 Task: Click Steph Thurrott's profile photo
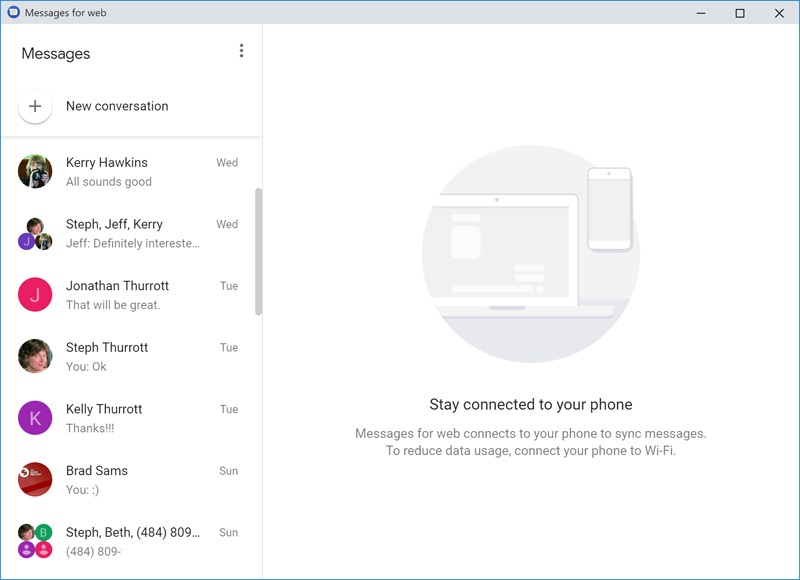35,356
